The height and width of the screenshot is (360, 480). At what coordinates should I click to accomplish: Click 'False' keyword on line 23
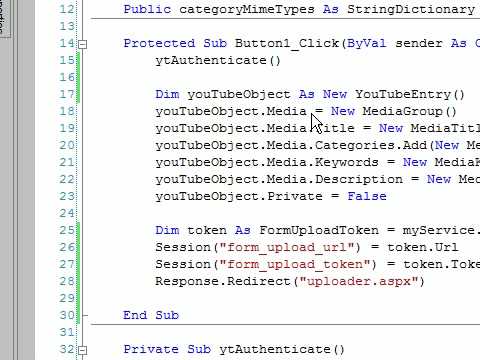(367, 196)
